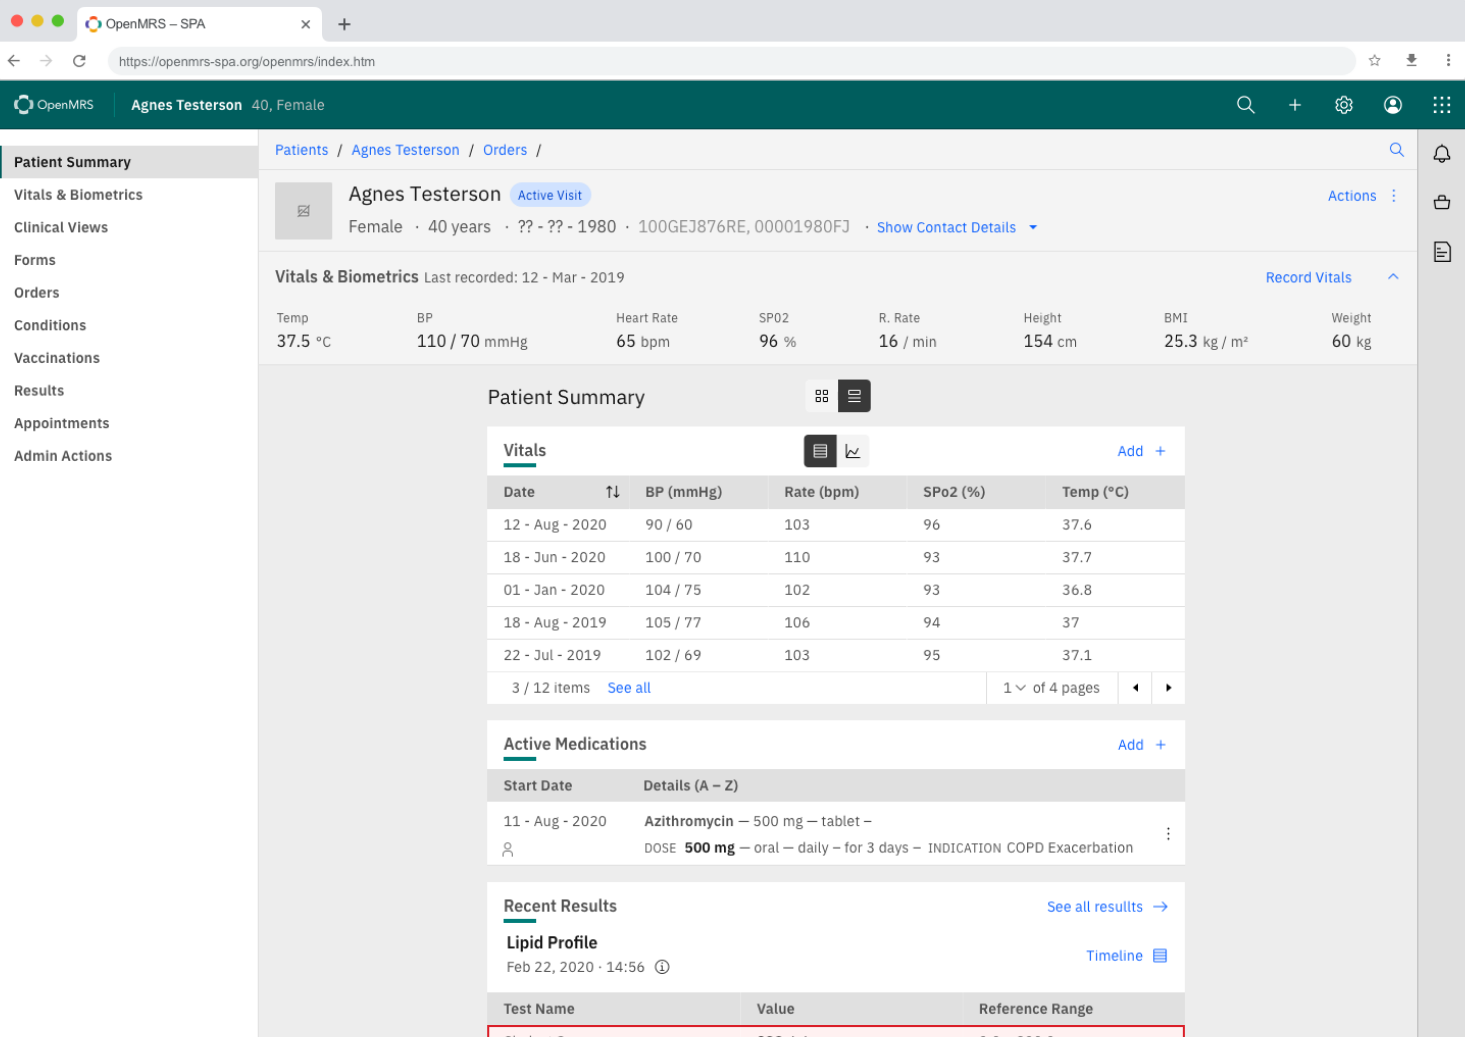
Task: Collapse the Vitals & Biometrics header panel
Action: (x=1393, y=277)
